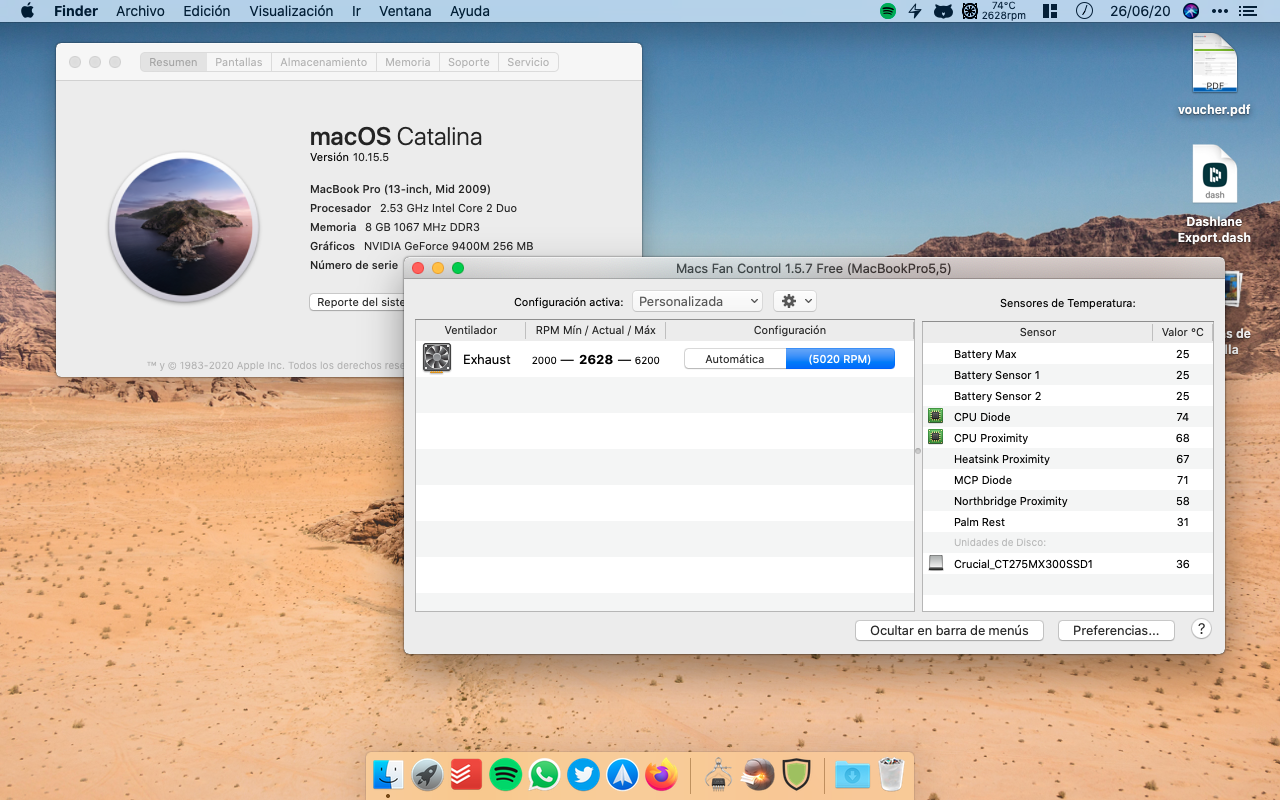This screenshot has height=800, width=1280.
Task: Open the Ayuda menu
Action: pyautogui.click(x=470, y=11)
